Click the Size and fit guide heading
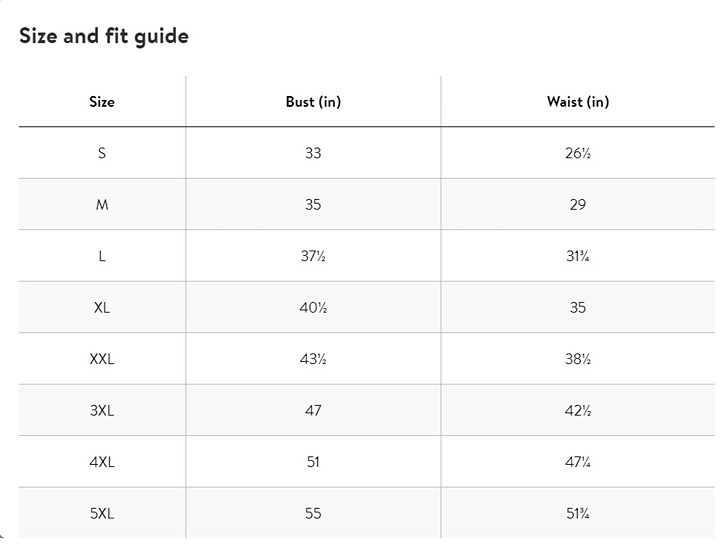The width and height of the screenshot is (720, 545). [104, 37]
